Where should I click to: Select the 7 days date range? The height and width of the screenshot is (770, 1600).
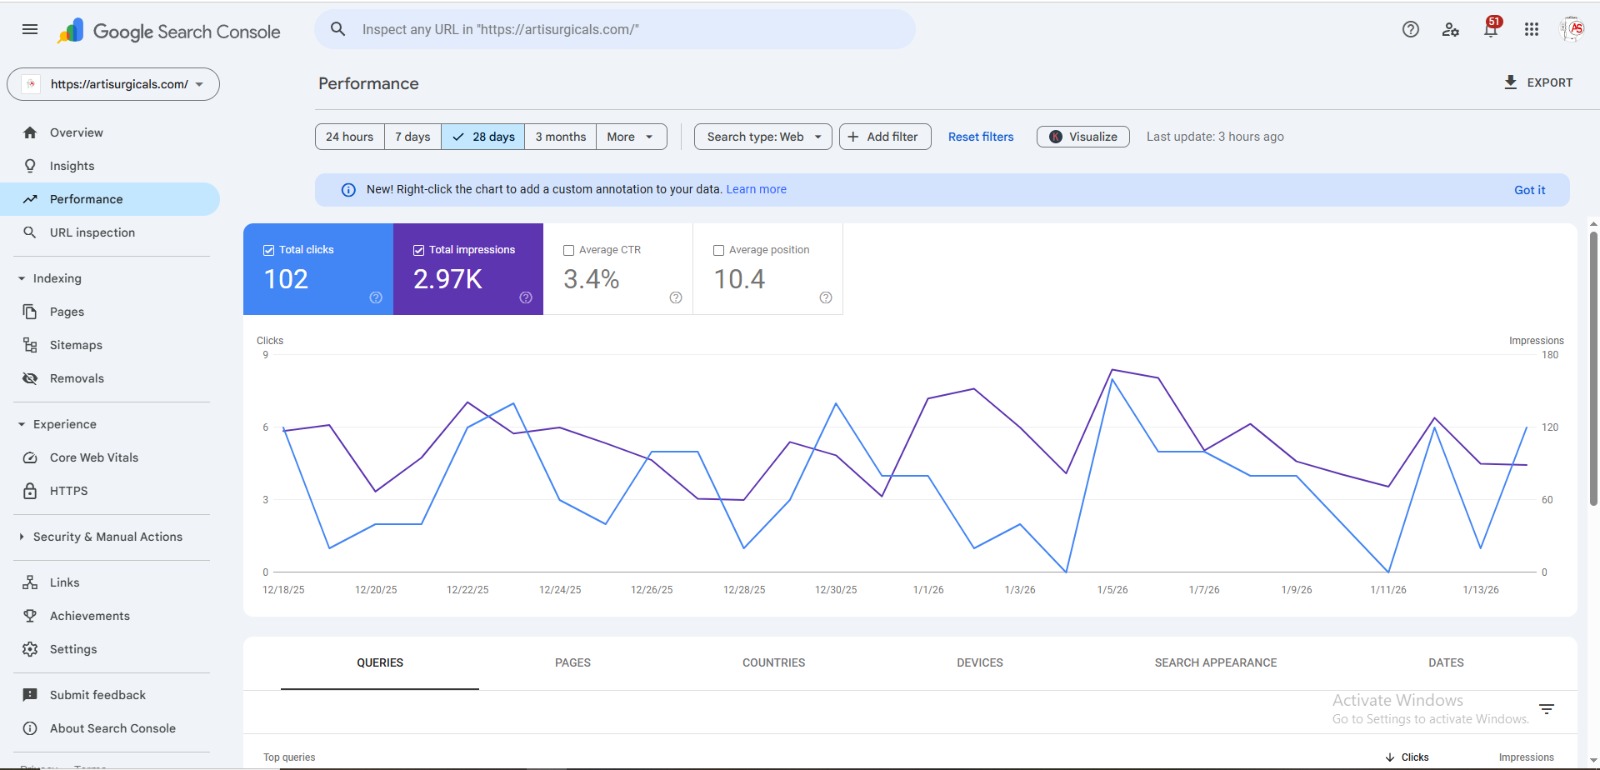(x=413, y=137)
